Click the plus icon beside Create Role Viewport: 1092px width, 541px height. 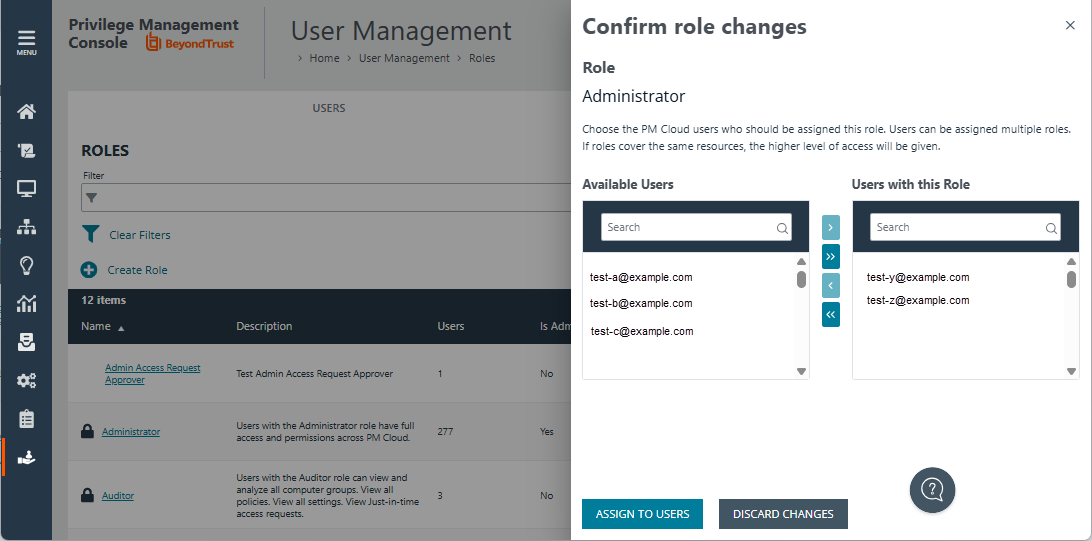pyautogui.click(x=89, y=270)
